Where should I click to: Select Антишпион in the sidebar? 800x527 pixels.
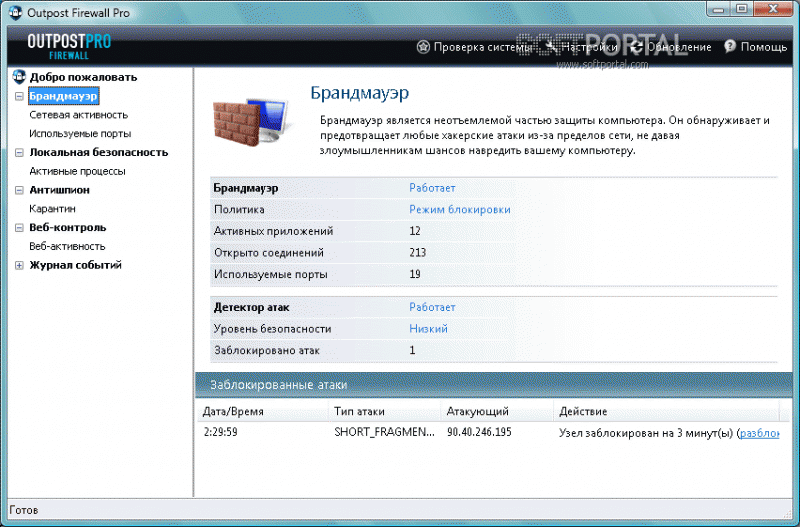point(59,190)
